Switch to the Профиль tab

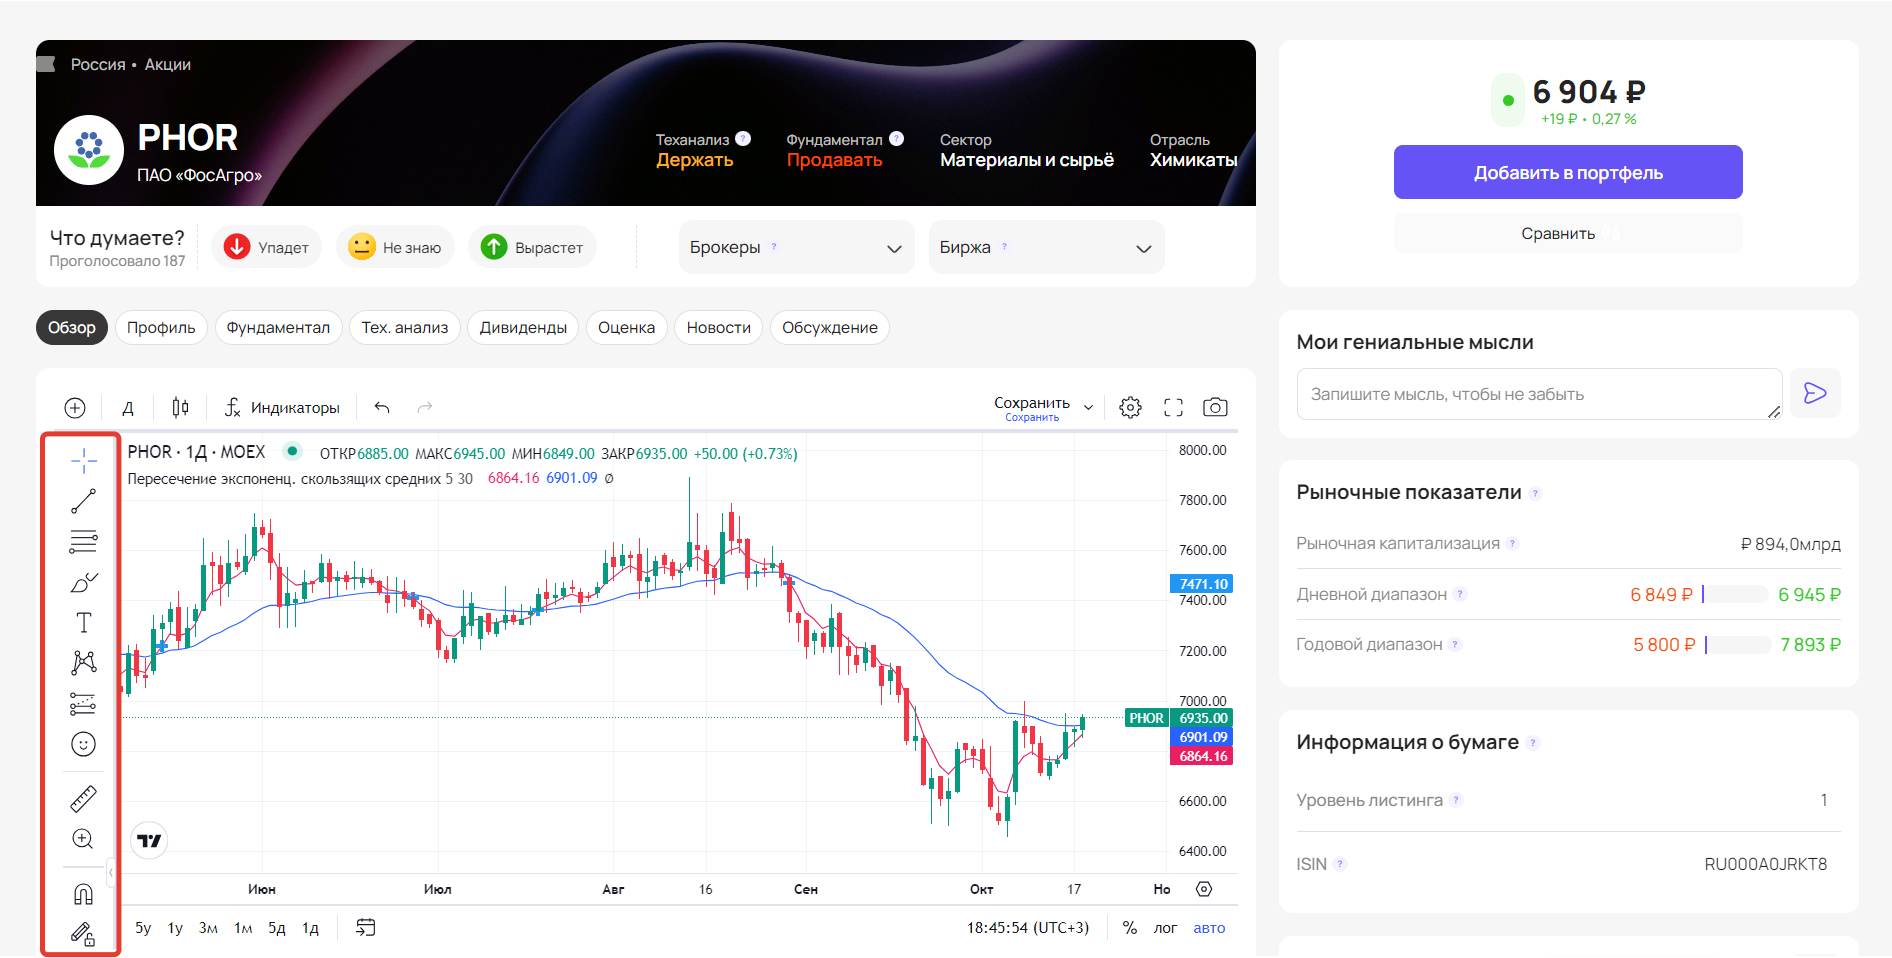click(x=161, y=328)
